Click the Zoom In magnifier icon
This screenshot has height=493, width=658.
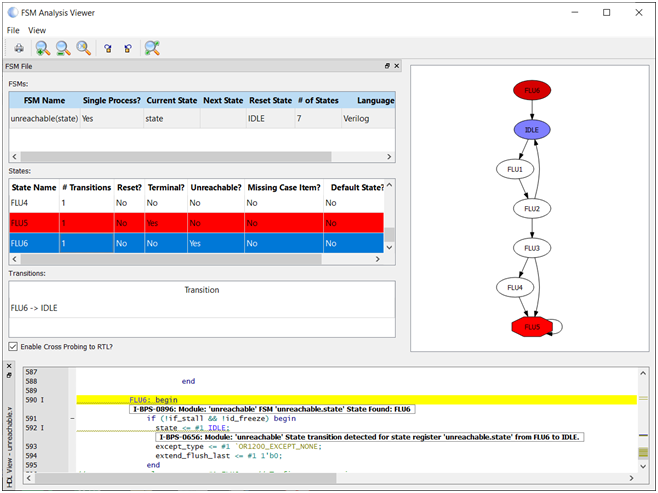click(42, 48)
